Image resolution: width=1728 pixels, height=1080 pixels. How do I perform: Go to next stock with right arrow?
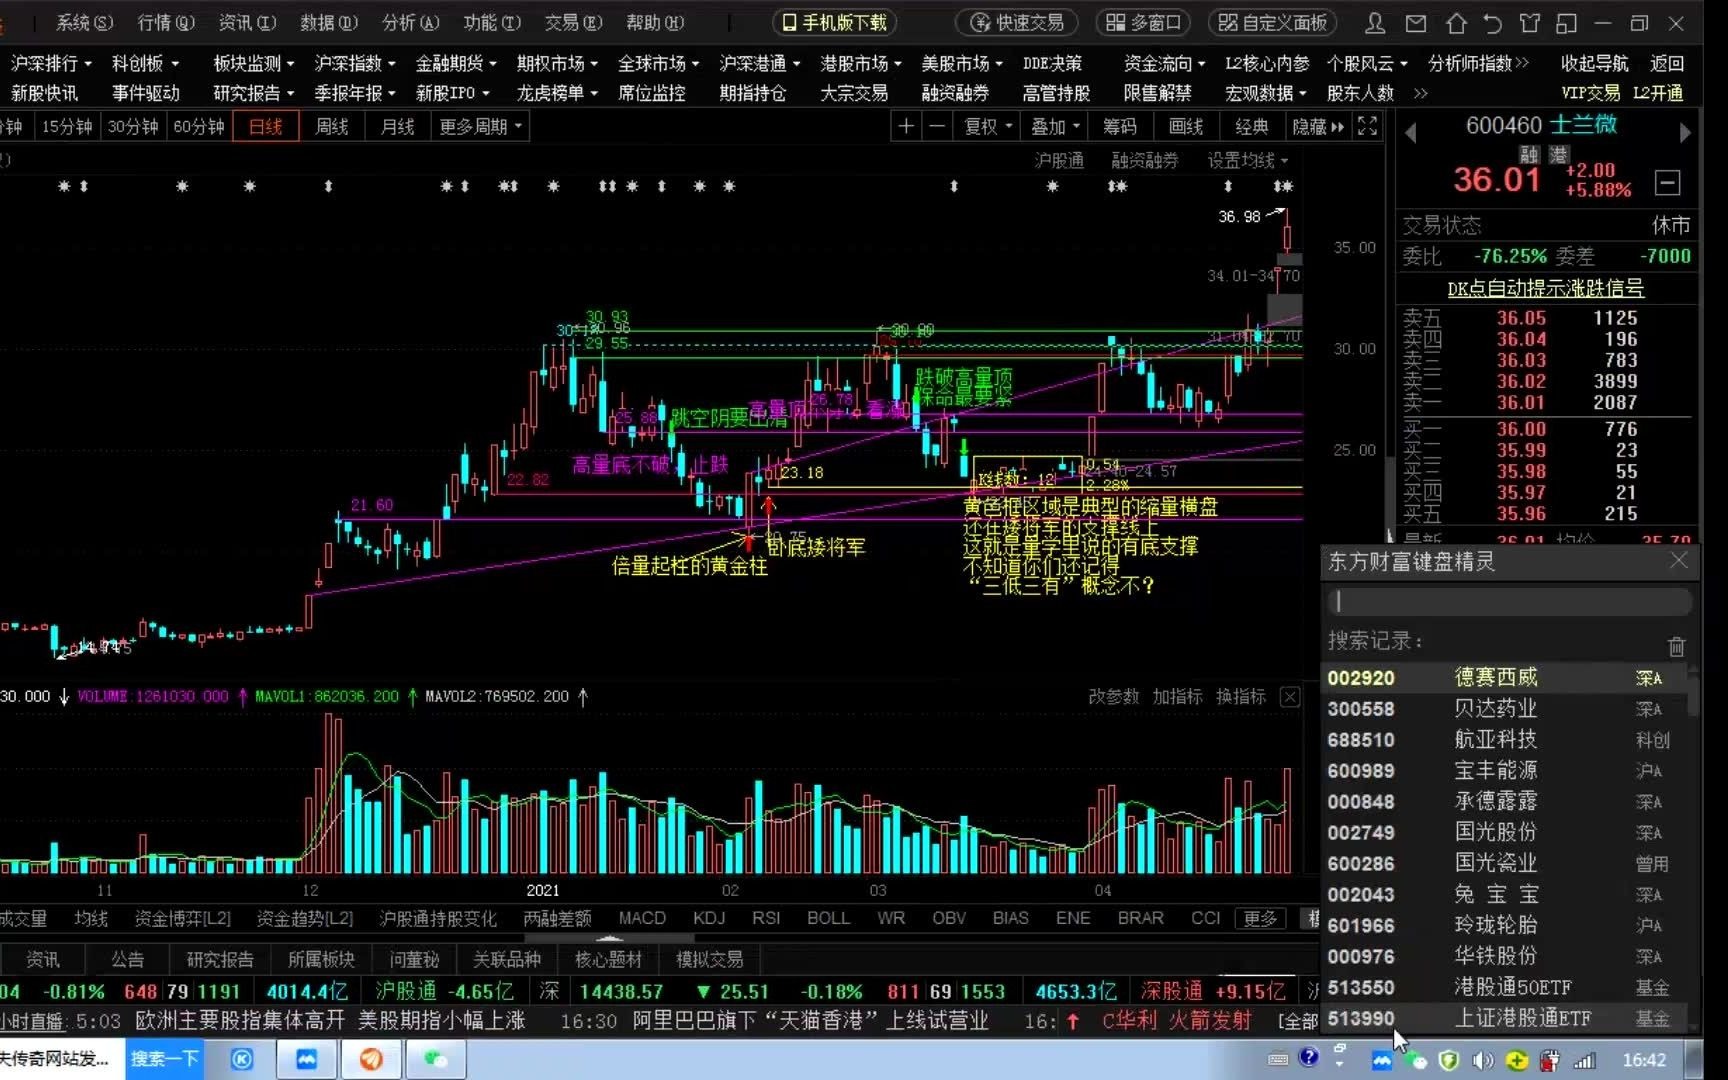click(1685, 133)
